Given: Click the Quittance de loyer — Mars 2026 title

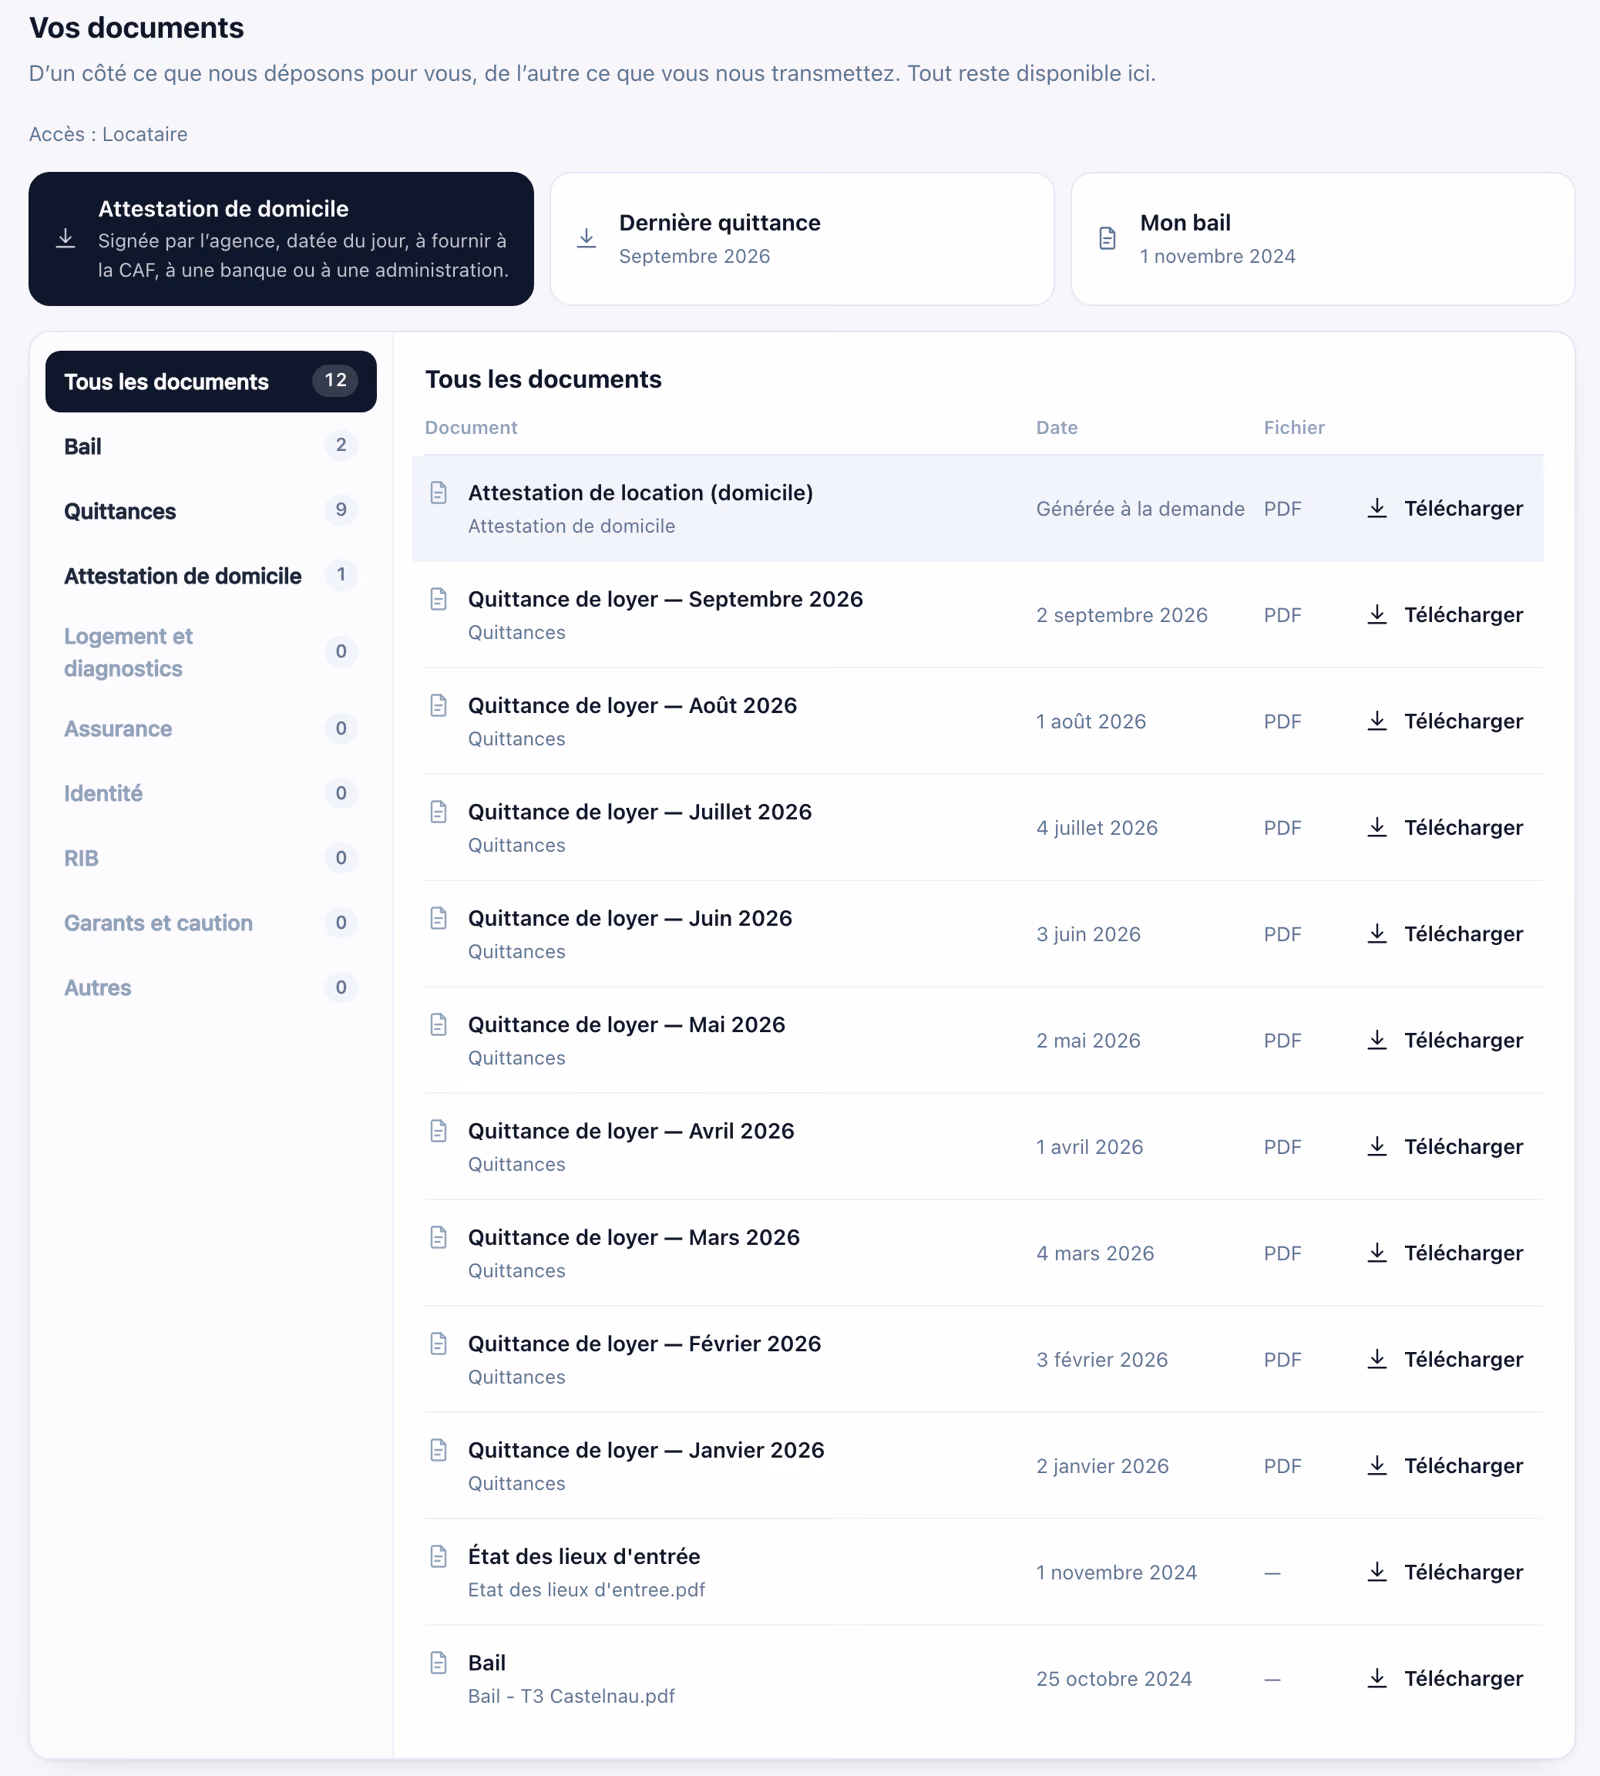Looking at the screenshot, I should point(634,1238).
